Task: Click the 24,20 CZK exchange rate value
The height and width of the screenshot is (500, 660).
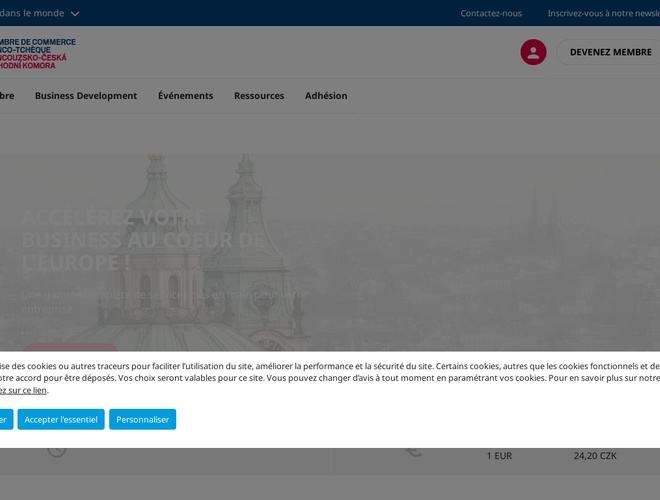Action: [x=595, y=456]
